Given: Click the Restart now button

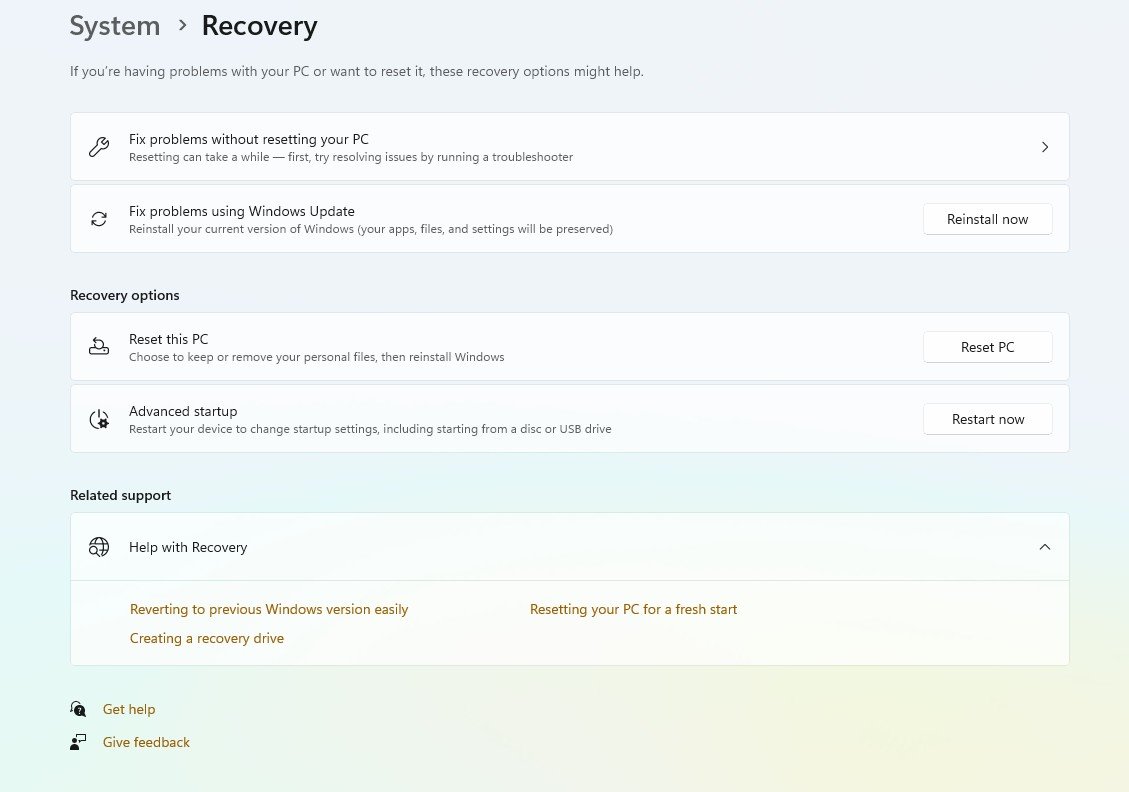Looking at the screenshot, I should (x=987, y=419).
